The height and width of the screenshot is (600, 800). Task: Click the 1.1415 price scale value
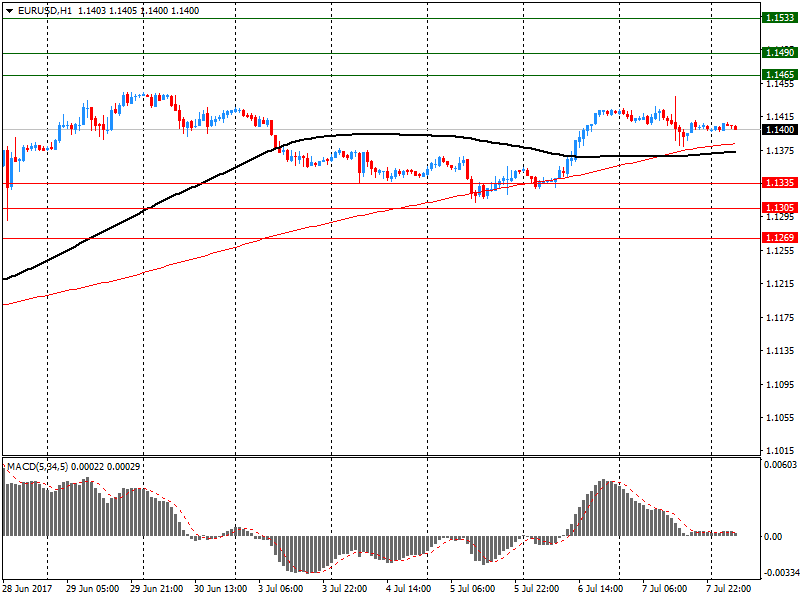(780, 117)
